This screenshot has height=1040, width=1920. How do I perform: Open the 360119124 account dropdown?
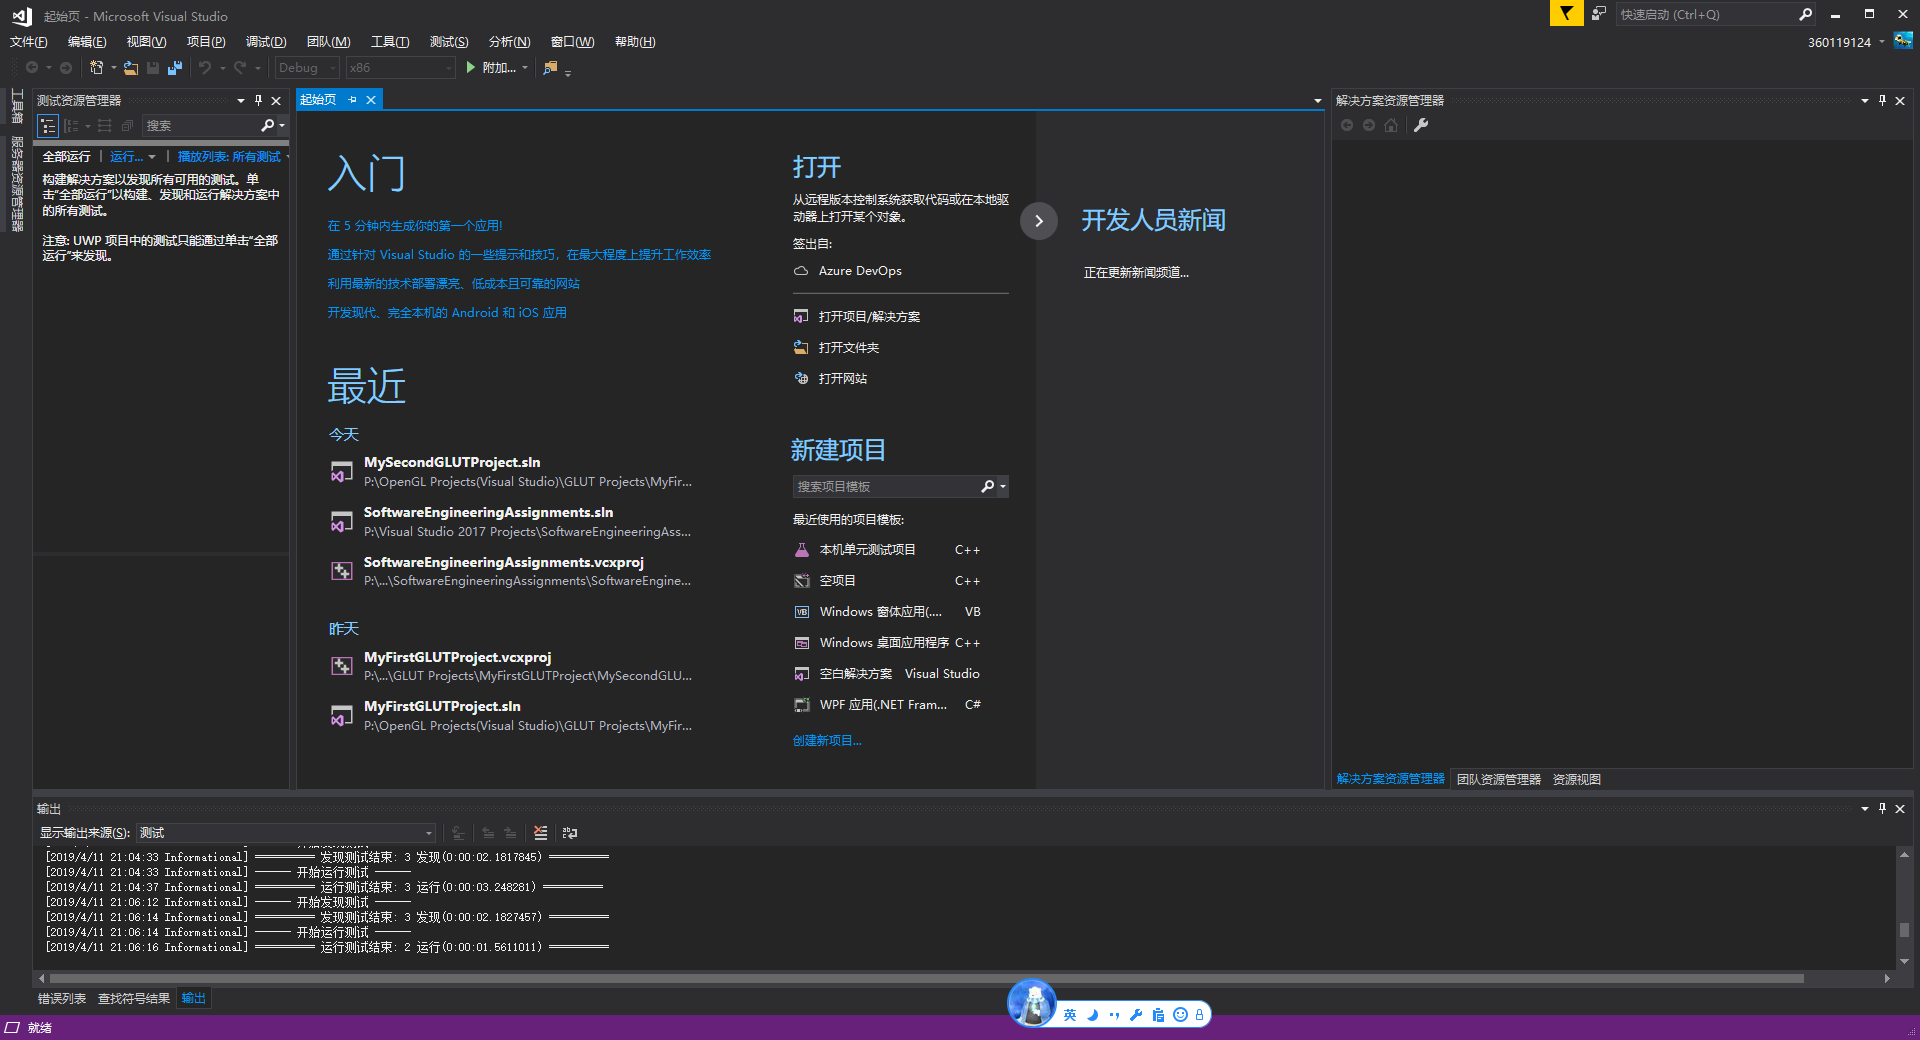(x=1846, y=42)
